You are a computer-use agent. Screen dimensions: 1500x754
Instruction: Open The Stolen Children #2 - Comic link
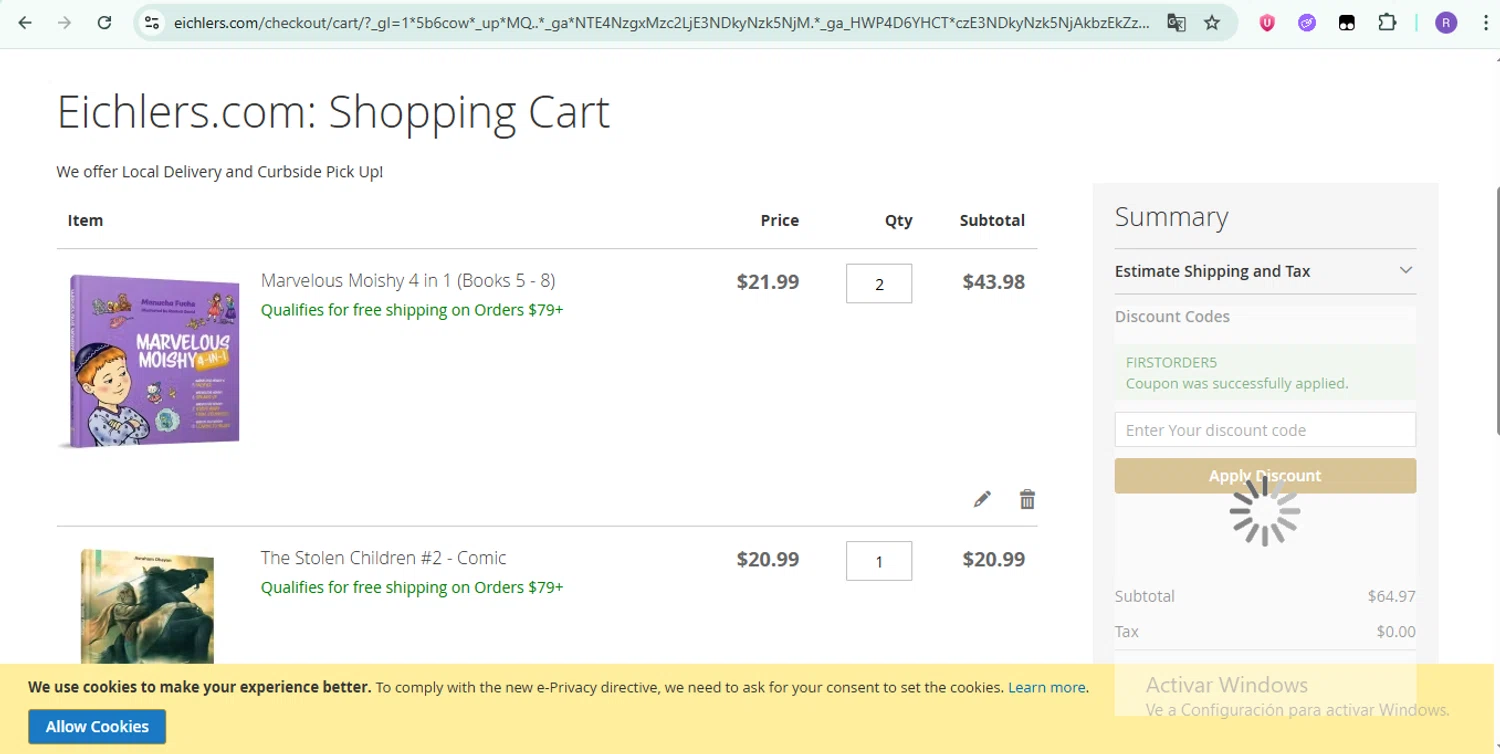383,557
